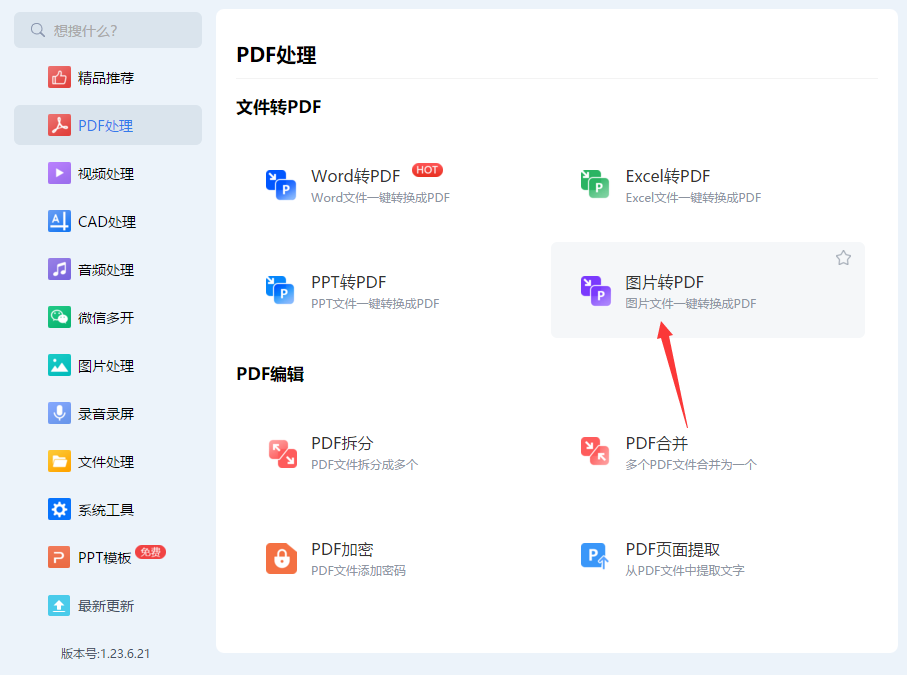This screenshot has width=907, height=675.
Task: Open the 图片转PDF tool
Action: click(x=708, y=290)
